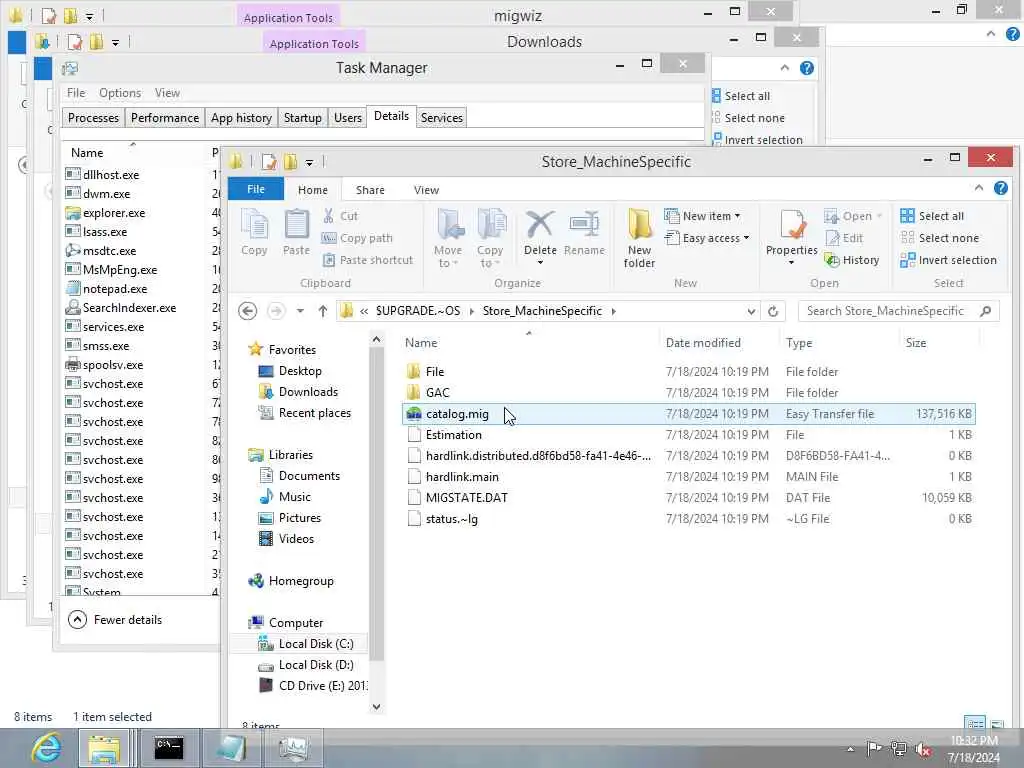This screenshot has width=1024, height=768.
Task: Switch to the Processes tab in Task Manager
Action: click(x=93, y=118)
